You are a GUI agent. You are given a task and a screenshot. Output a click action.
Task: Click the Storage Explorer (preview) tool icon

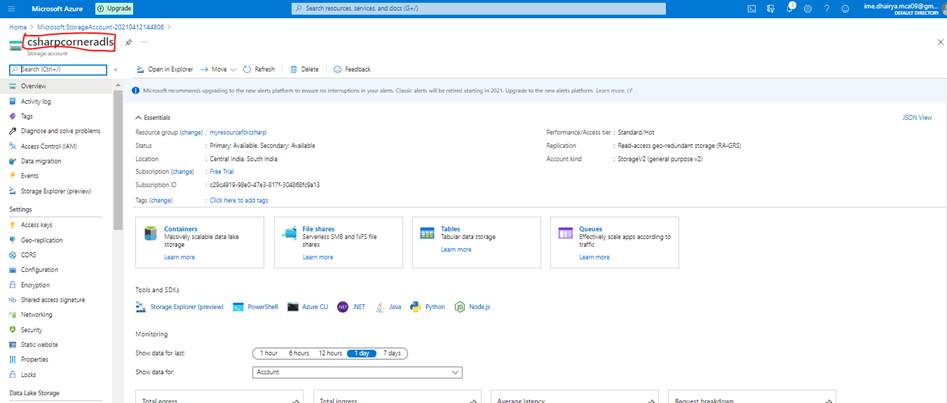141,307
